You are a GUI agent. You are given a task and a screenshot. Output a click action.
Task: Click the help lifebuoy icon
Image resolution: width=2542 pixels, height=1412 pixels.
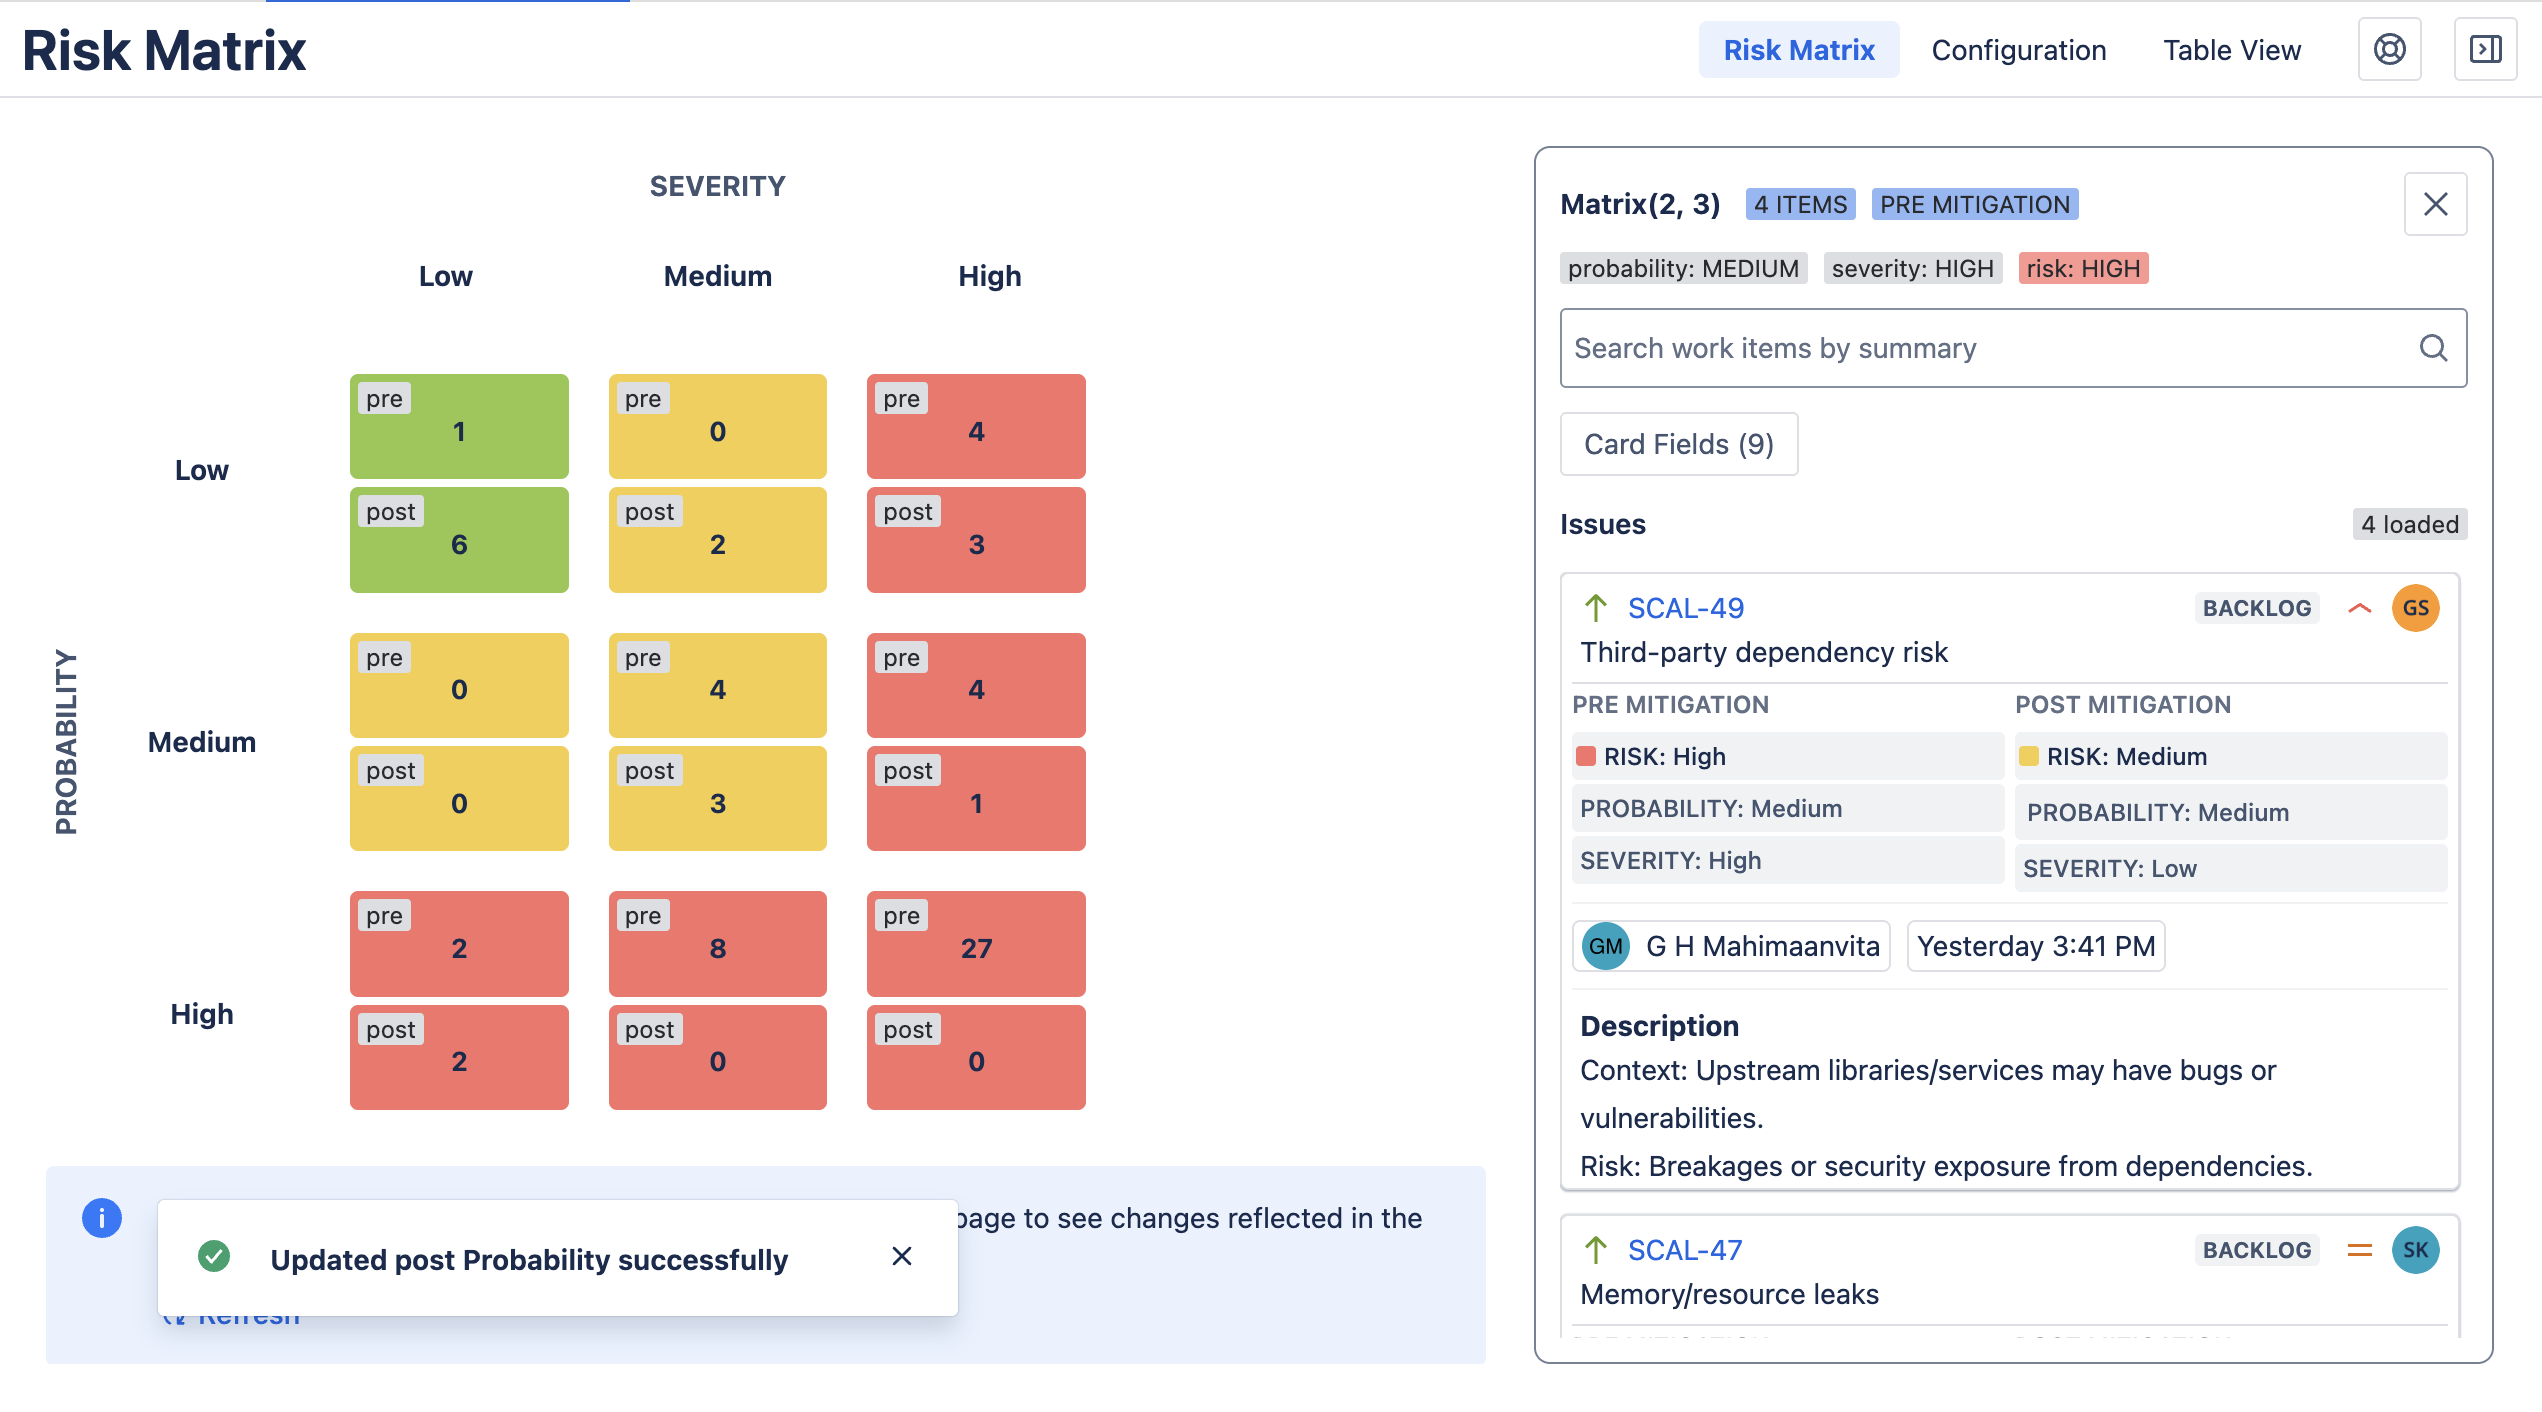[2389, 49]
